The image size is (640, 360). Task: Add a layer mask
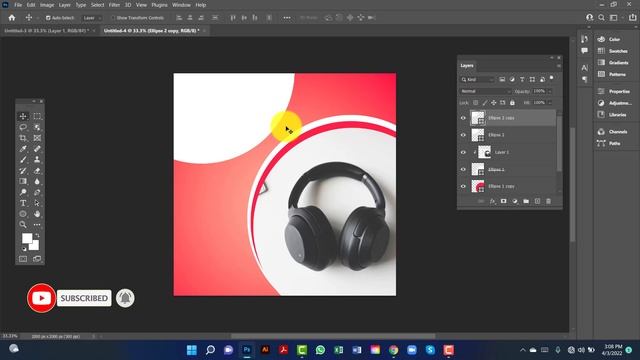tap(503, 201)
